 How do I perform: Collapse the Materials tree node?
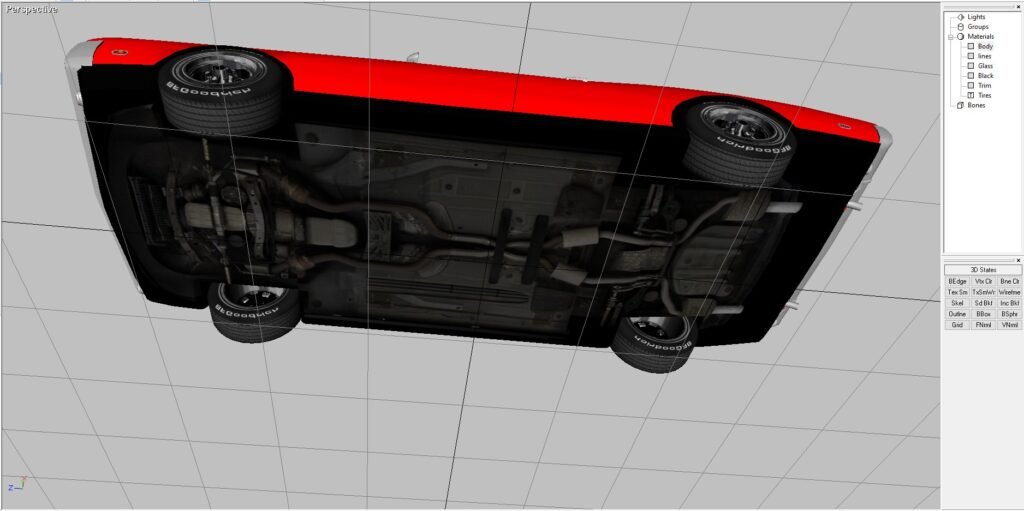pyautogui.click(x=950, y=37)
